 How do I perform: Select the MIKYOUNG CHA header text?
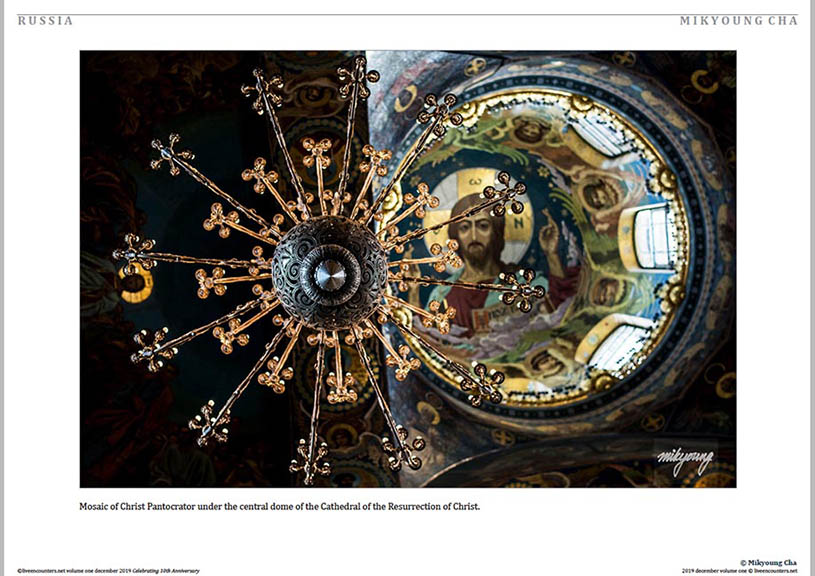click(738, 21)
